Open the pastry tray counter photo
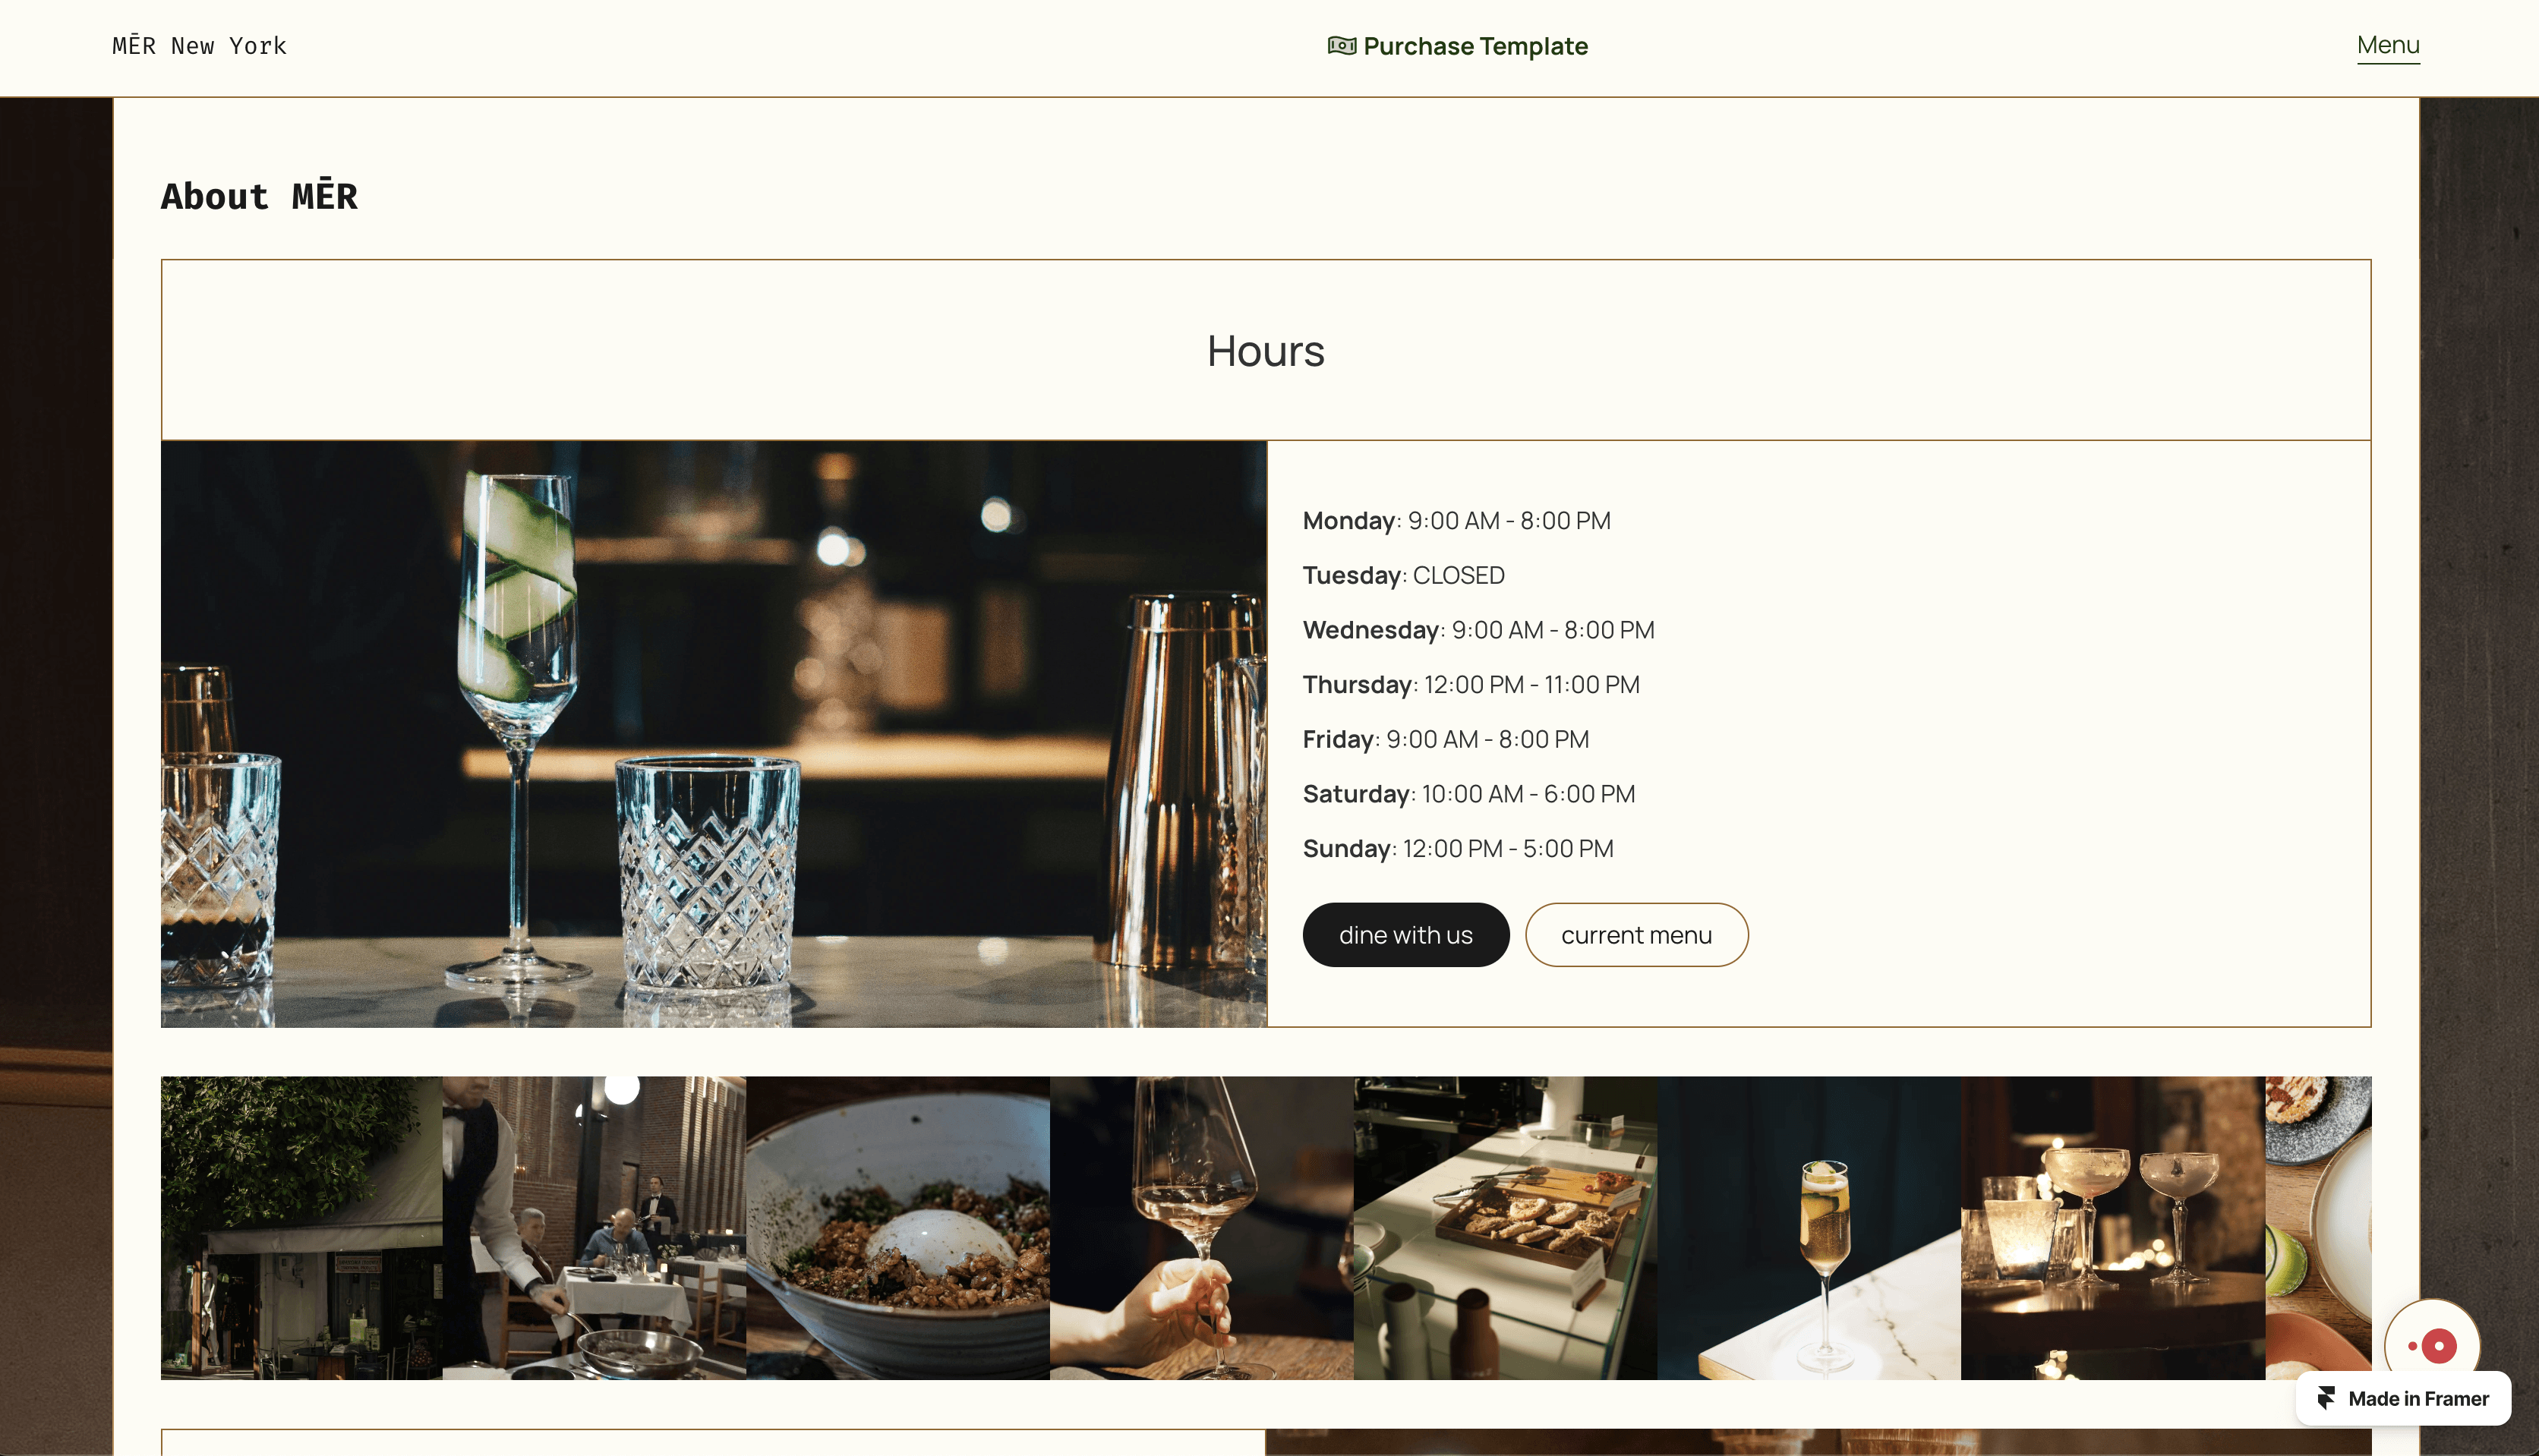The height and width of the screenshot is (1456, 2539). [x=1505, y=1228]
